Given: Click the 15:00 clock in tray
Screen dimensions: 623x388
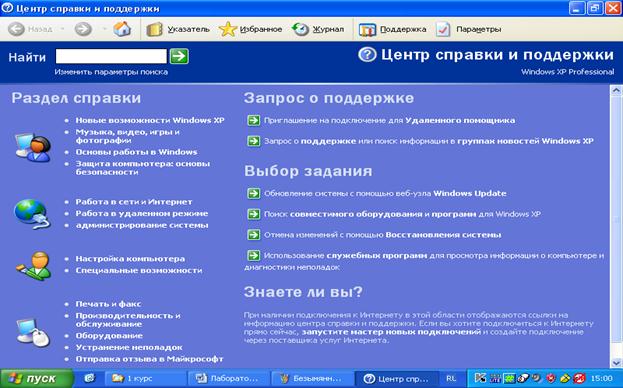Looking at the screenshot, I should [x=602, y=378].
